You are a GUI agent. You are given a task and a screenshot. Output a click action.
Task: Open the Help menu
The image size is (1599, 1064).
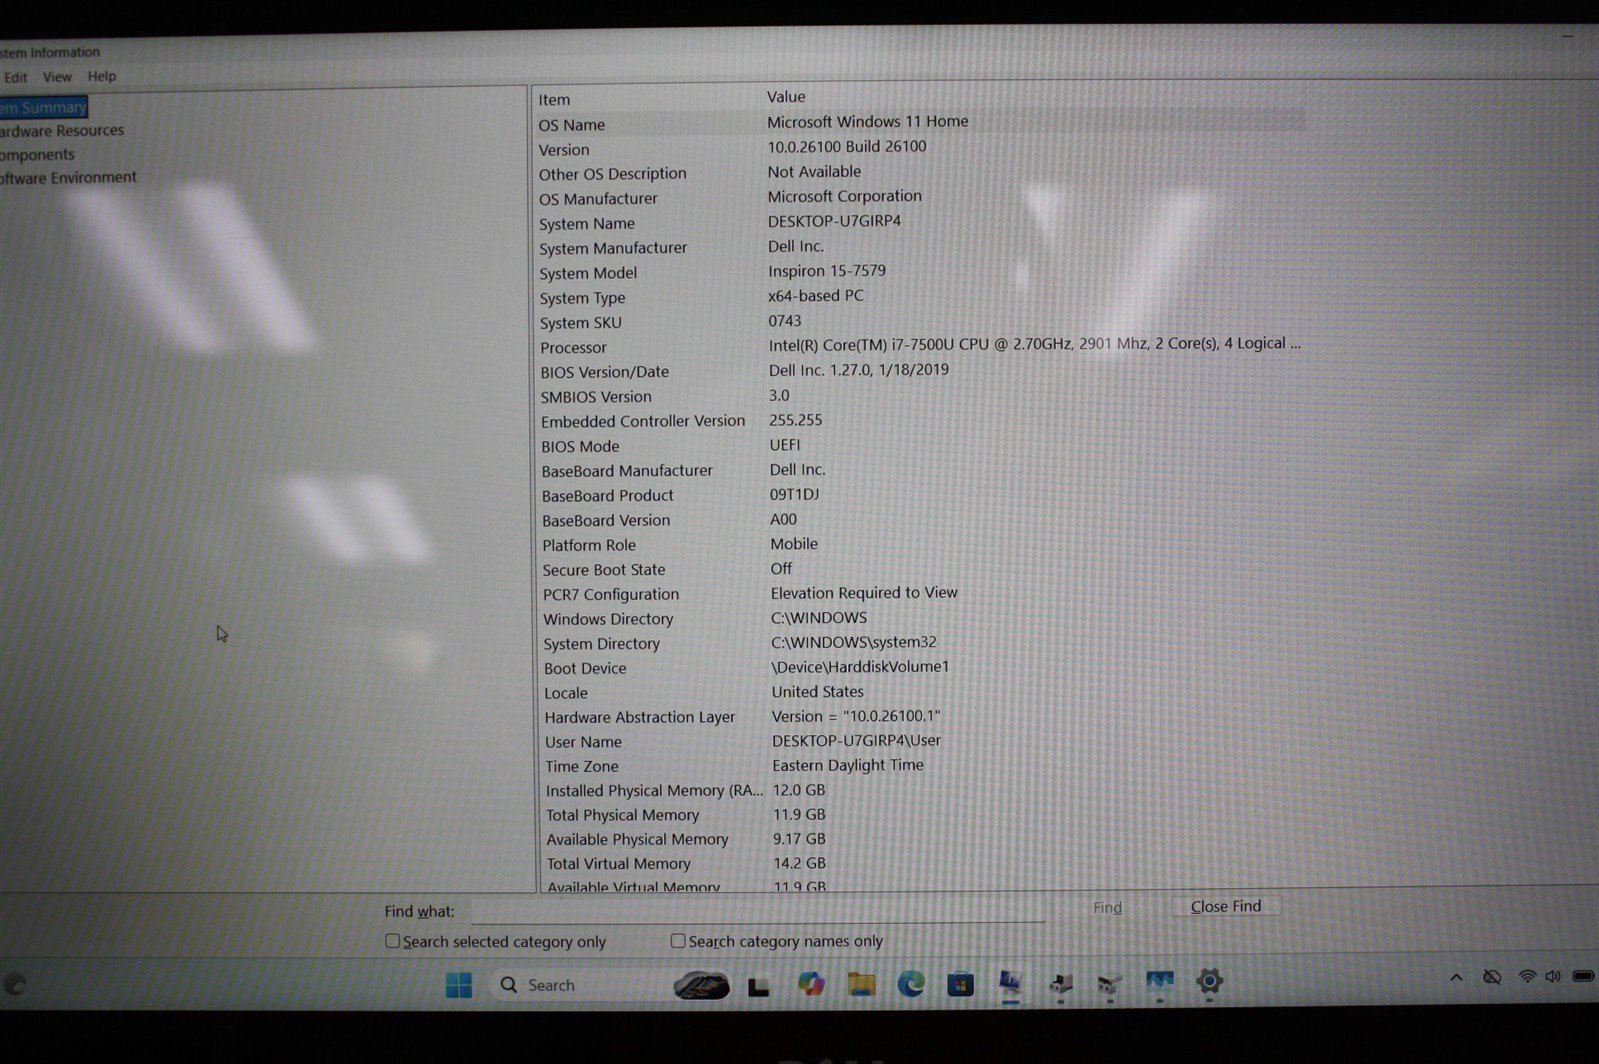[x=102, y=76]
